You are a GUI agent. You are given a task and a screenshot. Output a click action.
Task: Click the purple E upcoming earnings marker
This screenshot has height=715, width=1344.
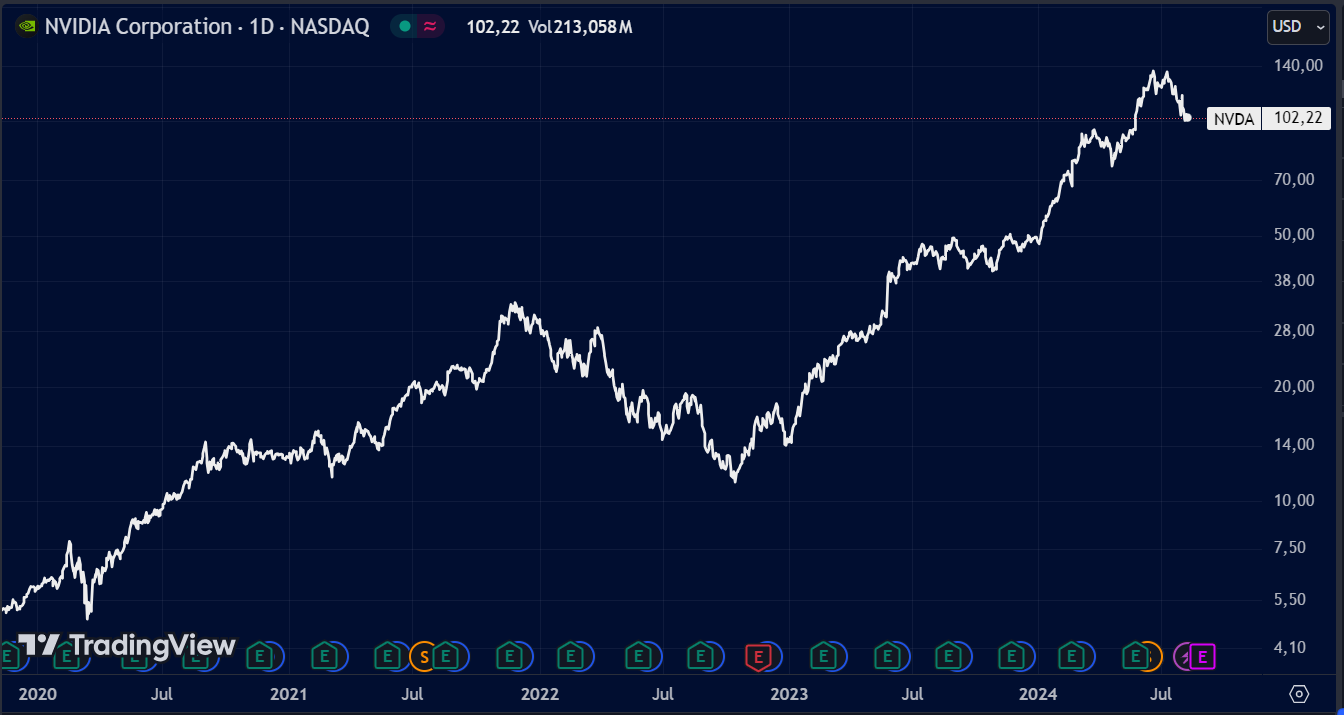(x=1203, y=657)
